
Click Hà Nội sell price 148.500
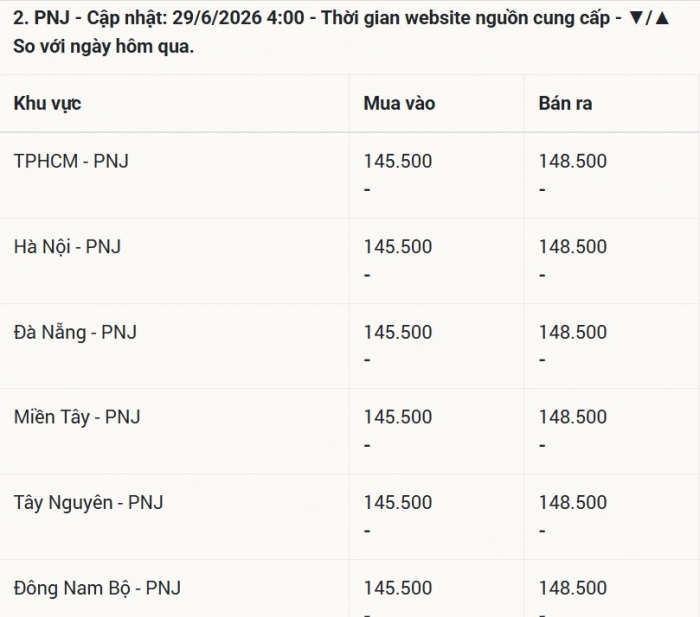tap(573, 247)
